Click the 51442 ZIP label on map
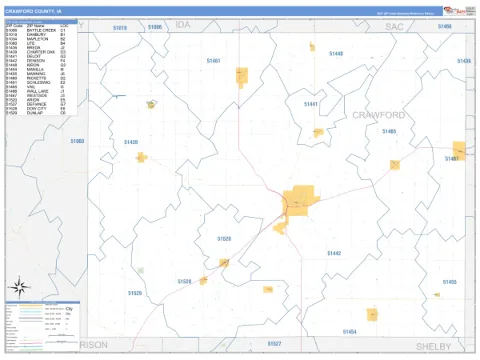This screenshot has height=360, width=480. point(334,253)
